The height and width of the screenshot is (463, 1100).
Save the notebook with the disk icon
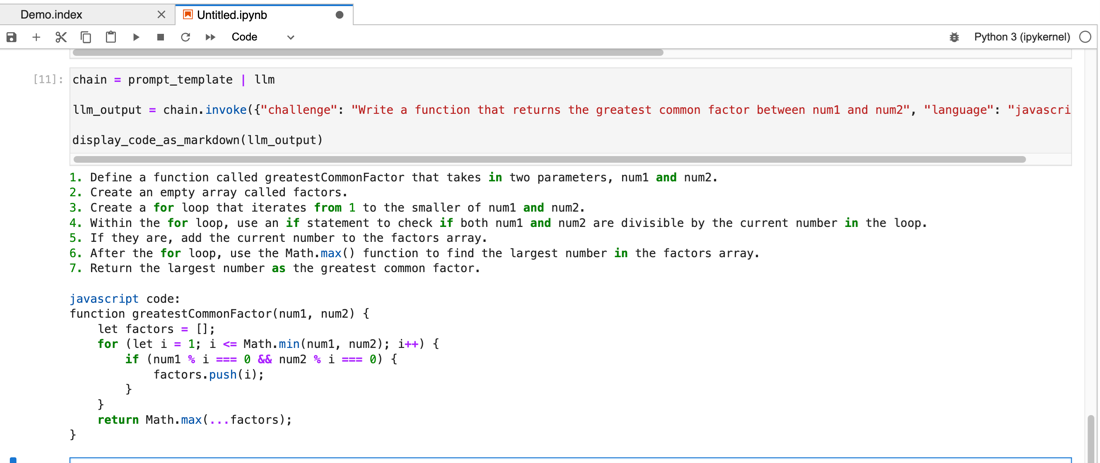point(12,37)
